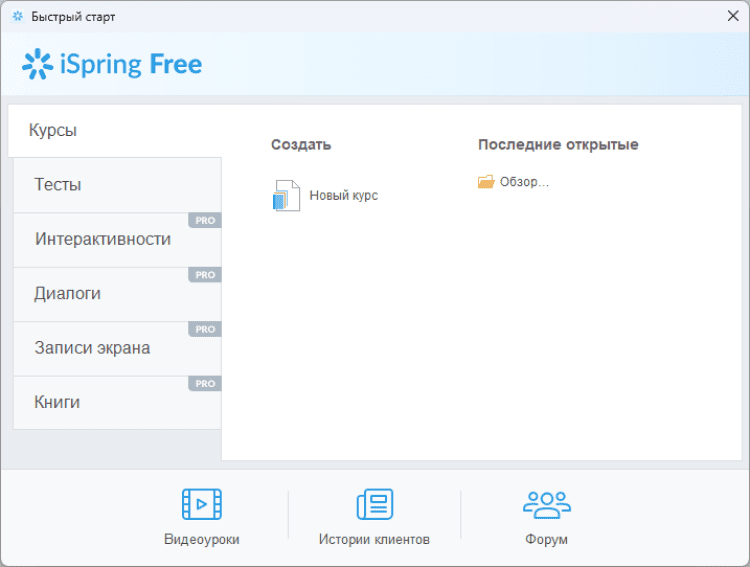Click the Видеоуроки film icon
This screenshot has width=750, height=567.
point(202,504)
